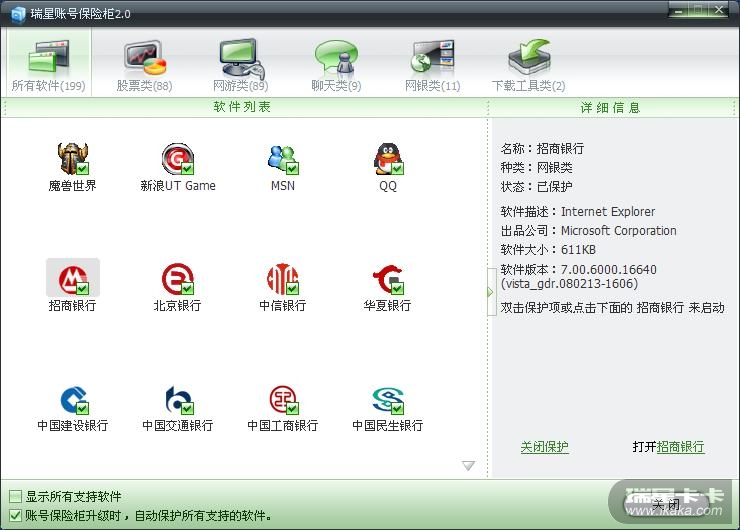
Task: Enable 显示所有支持软件 checkbox
Action: point(15,496)
